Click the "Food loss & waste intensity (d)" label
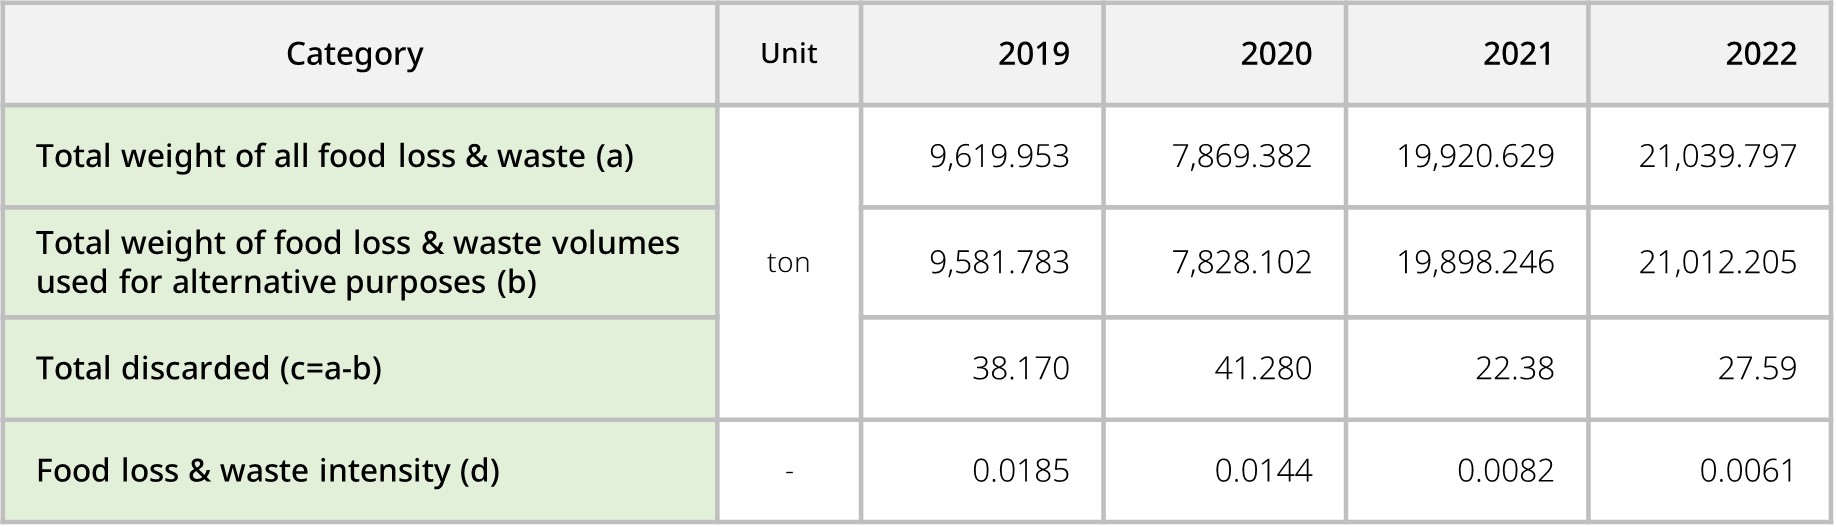1836x527 pixels. click(x=267, y=471)
